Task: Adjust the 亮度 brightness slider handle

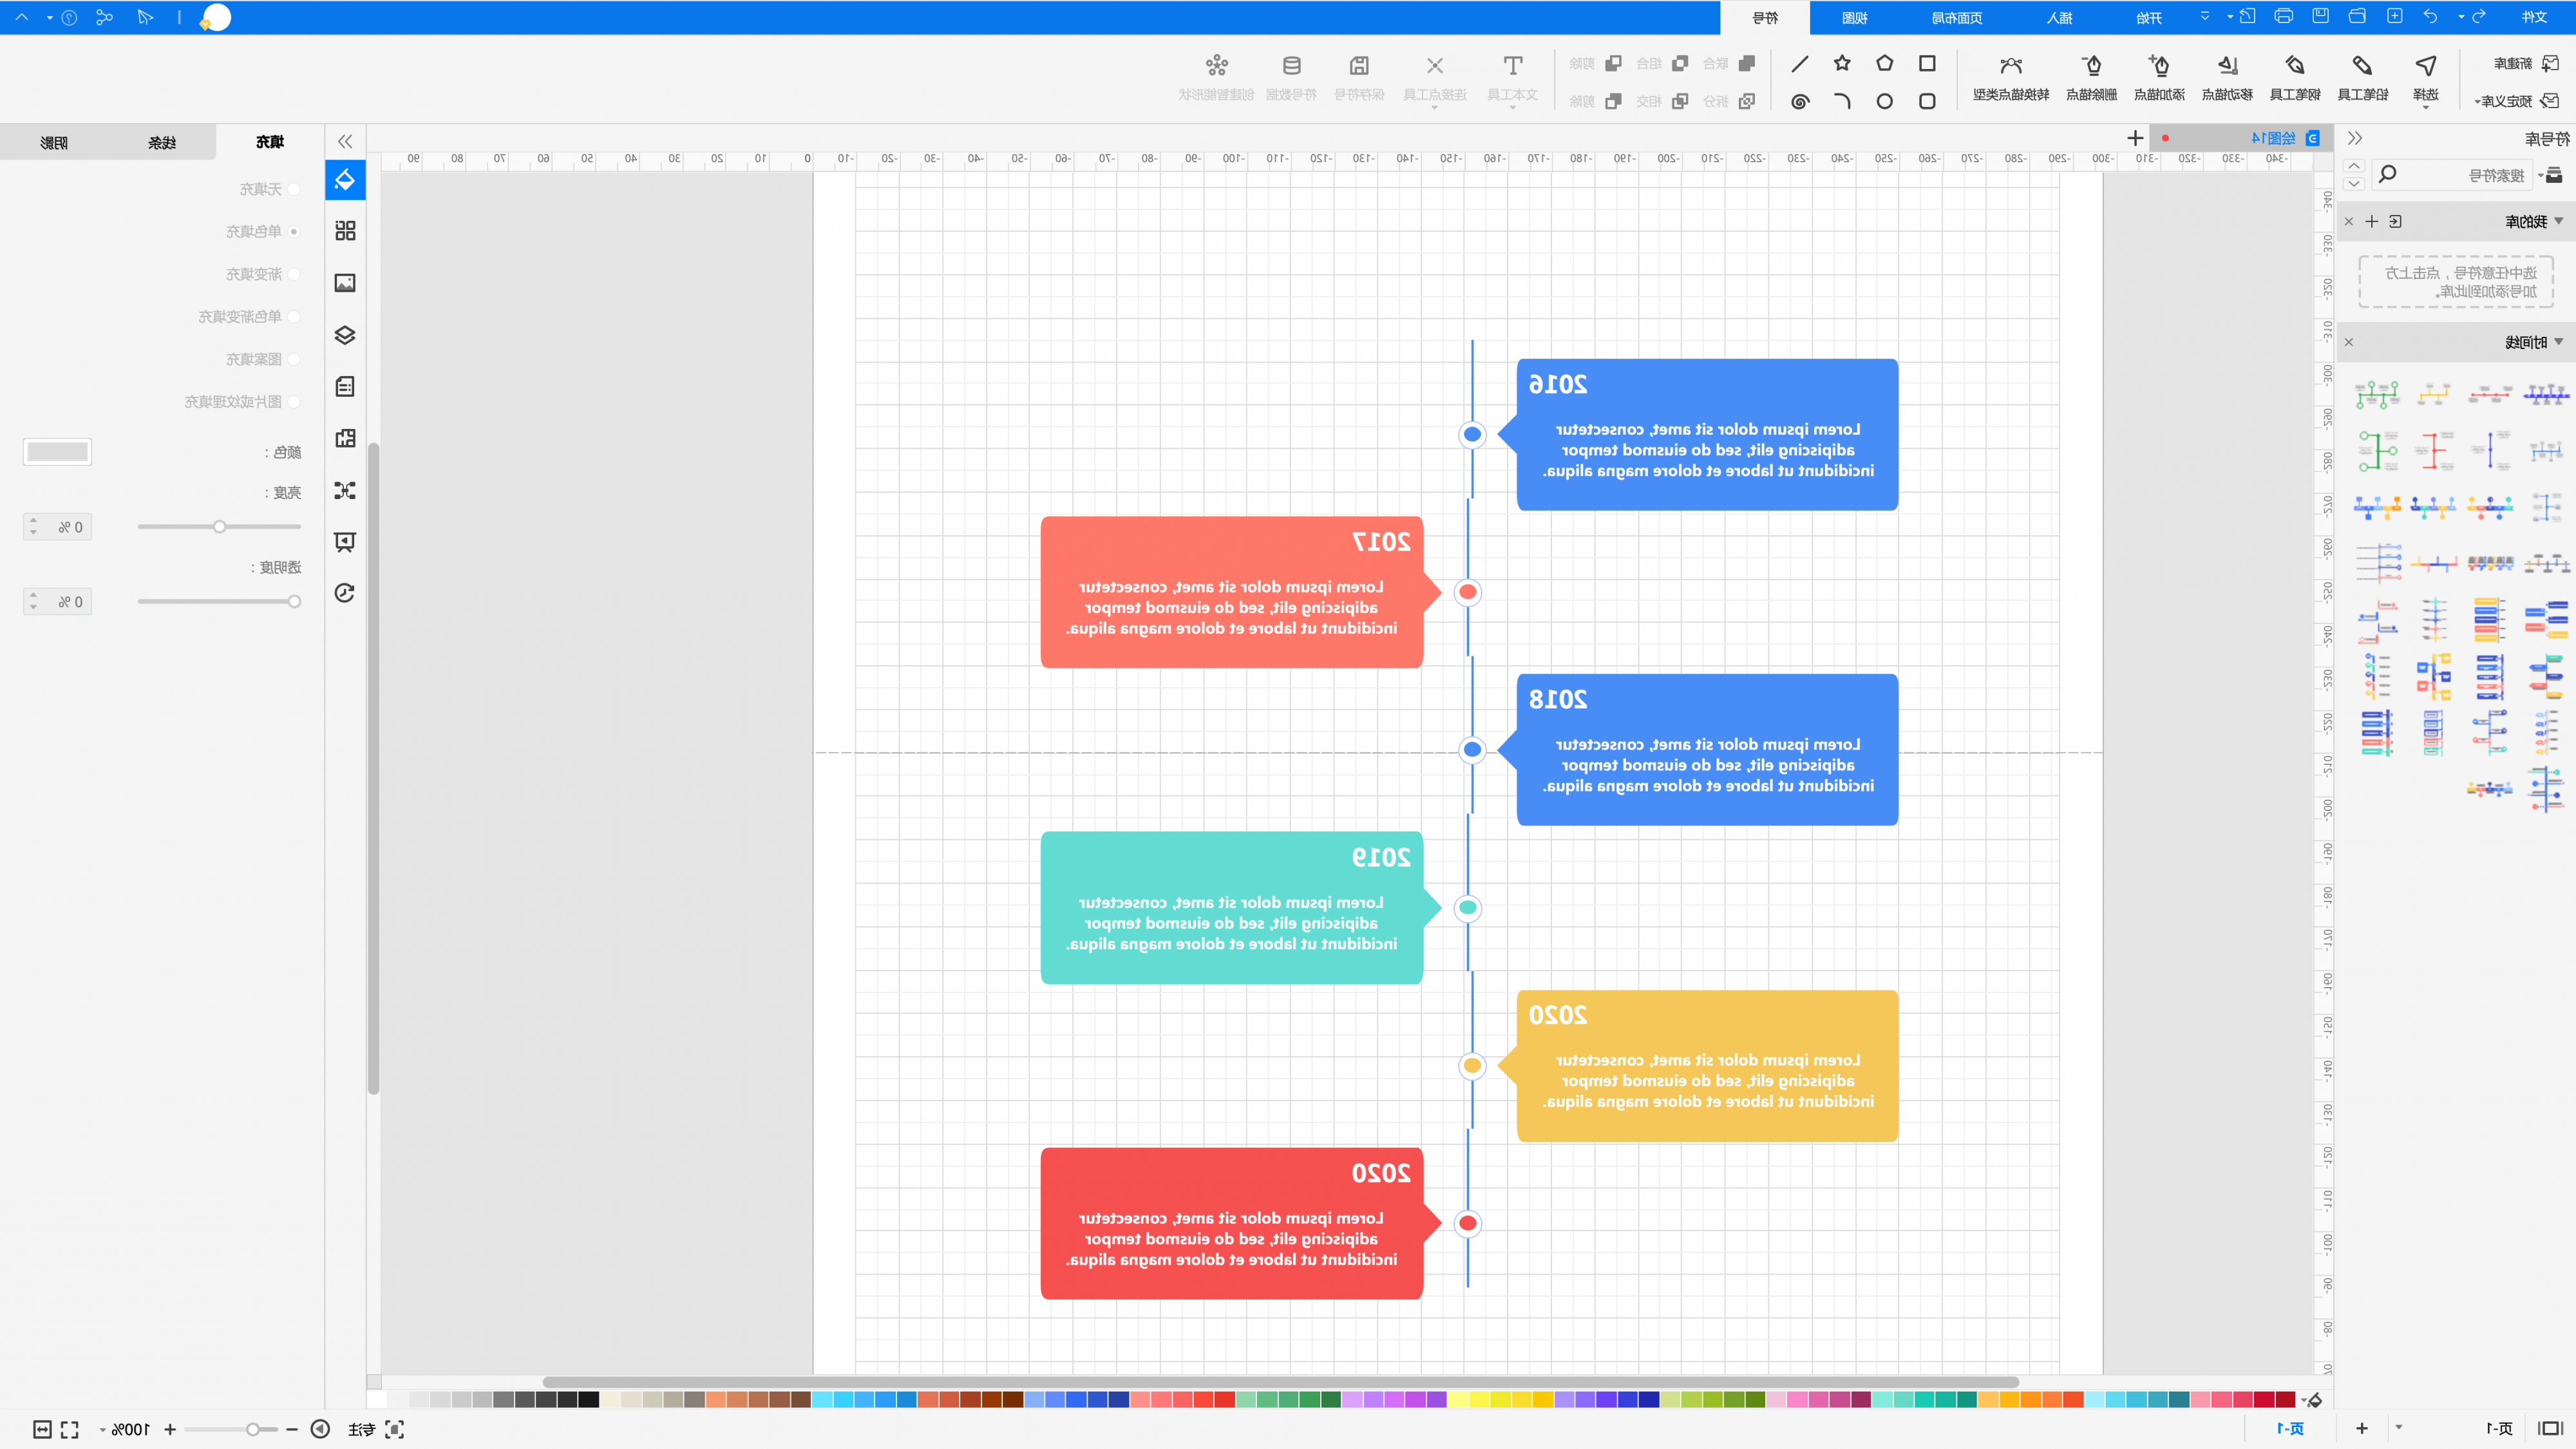Action: click(x=219, y=526)
